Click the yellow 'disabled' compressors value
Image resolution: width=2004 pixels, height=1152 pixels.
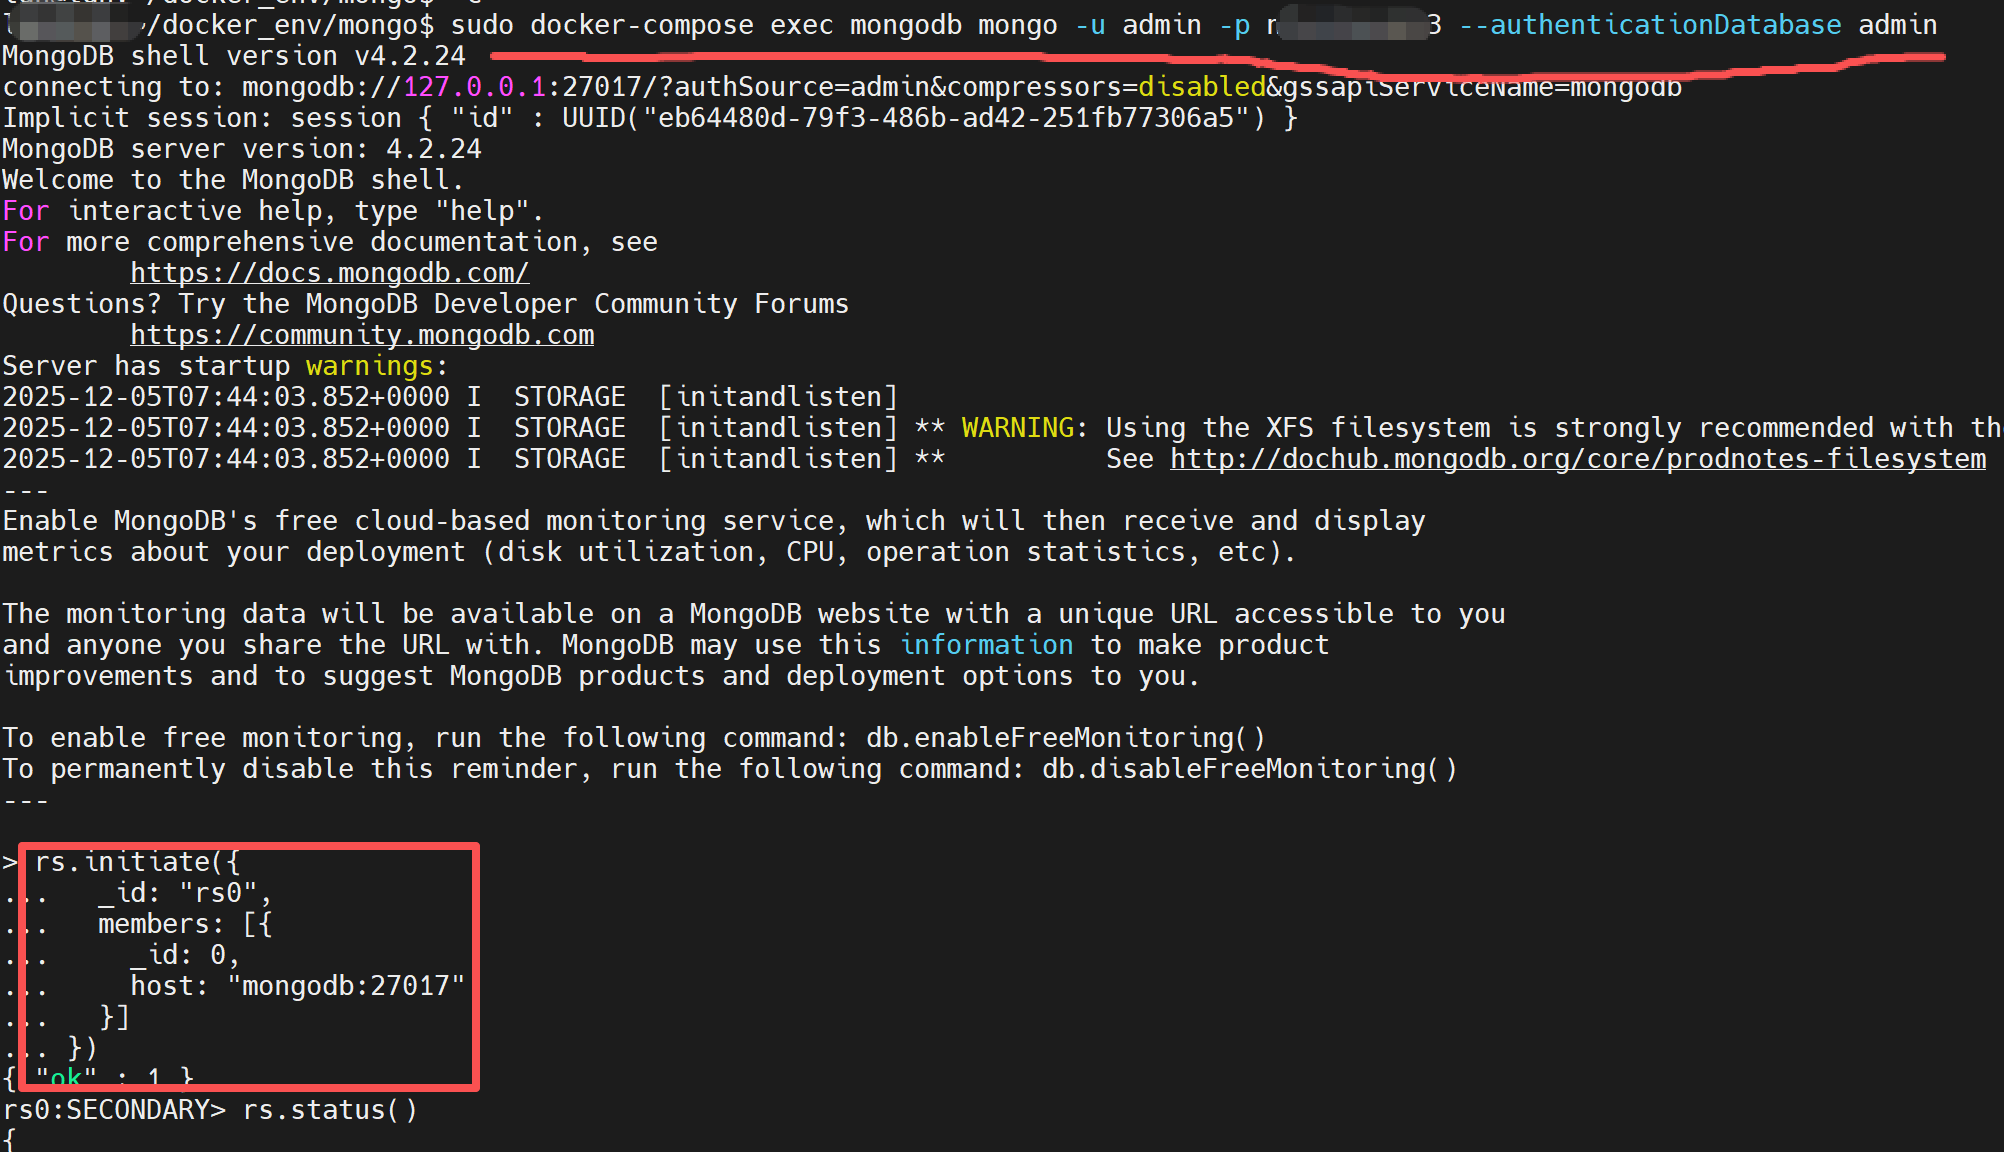1201,87
